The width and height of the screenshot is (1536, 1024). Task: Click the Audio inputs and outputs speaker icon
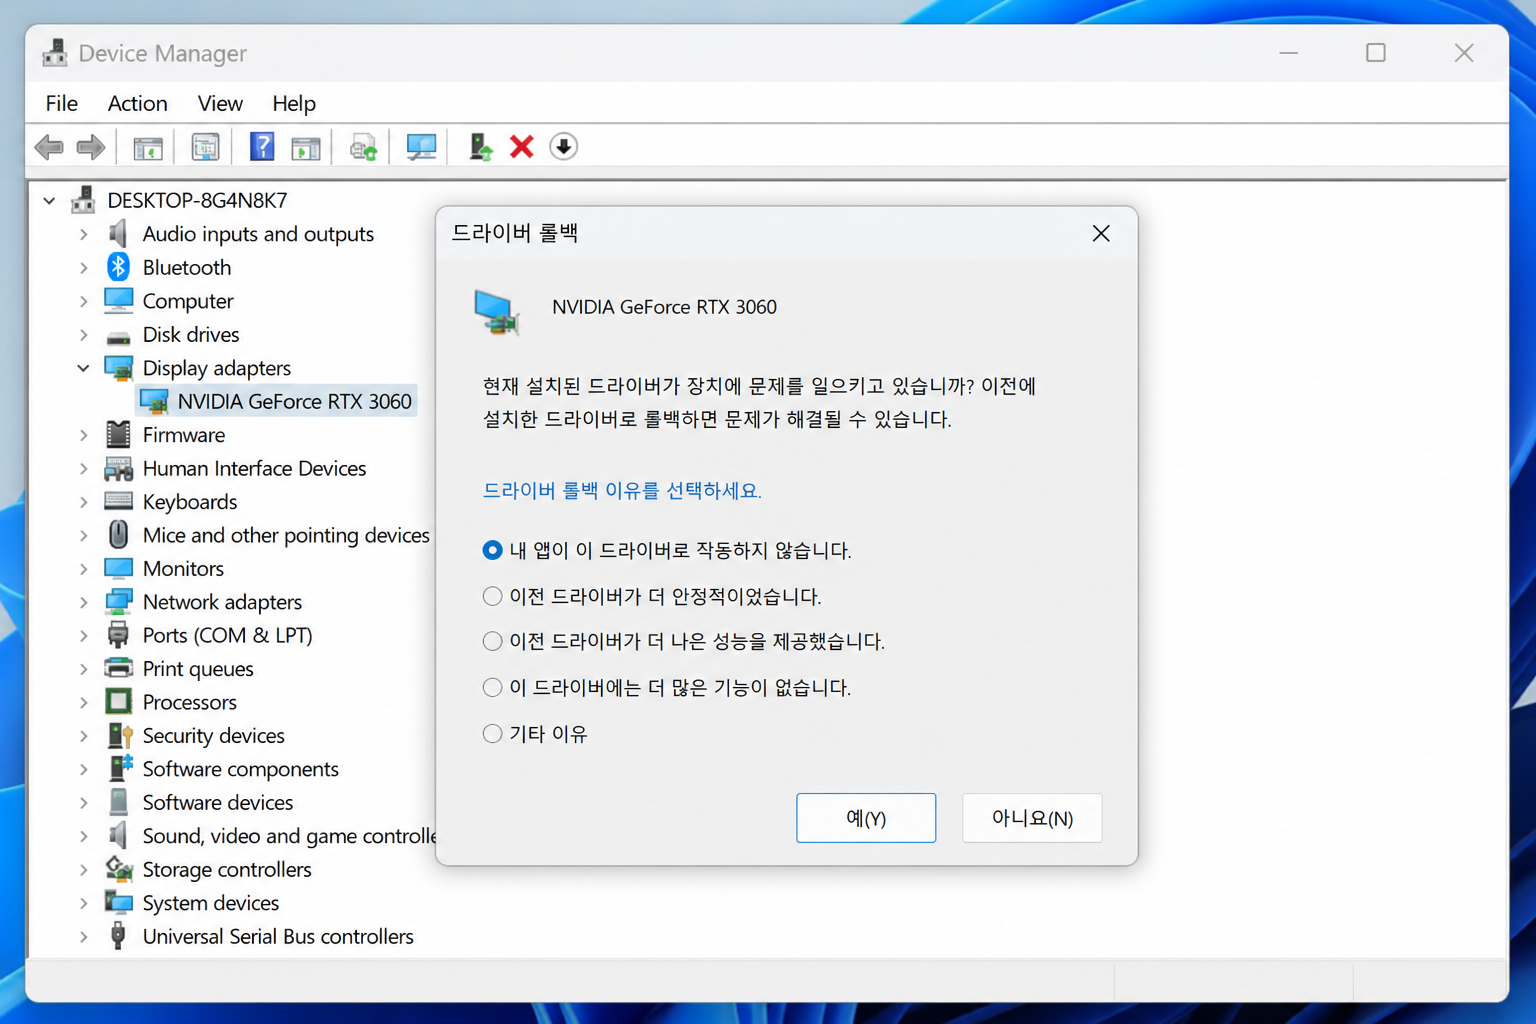[x=118, y=233]
